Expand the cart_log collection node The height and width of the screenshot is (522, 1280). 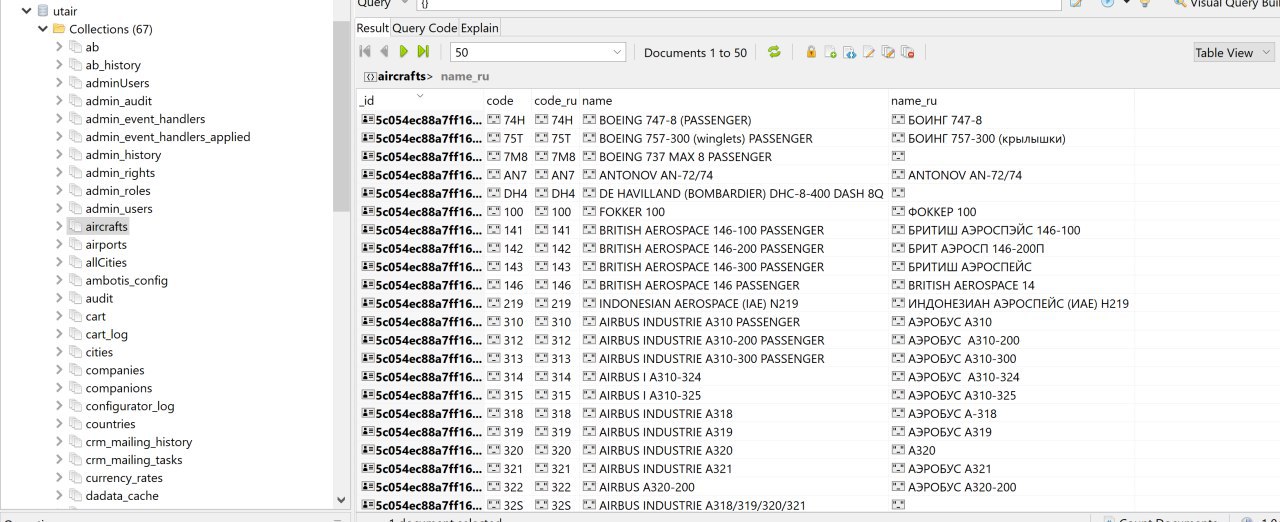point(59,334)
